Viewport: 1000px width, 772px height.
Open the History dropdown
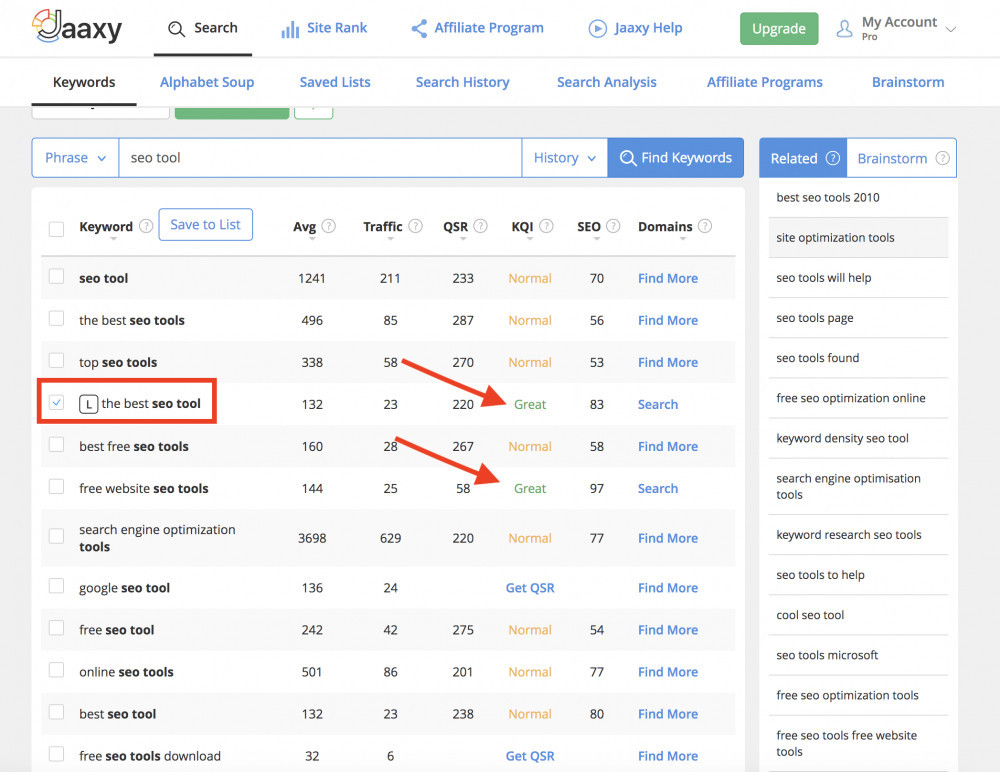pyautogui.click(x=564, y=158)
